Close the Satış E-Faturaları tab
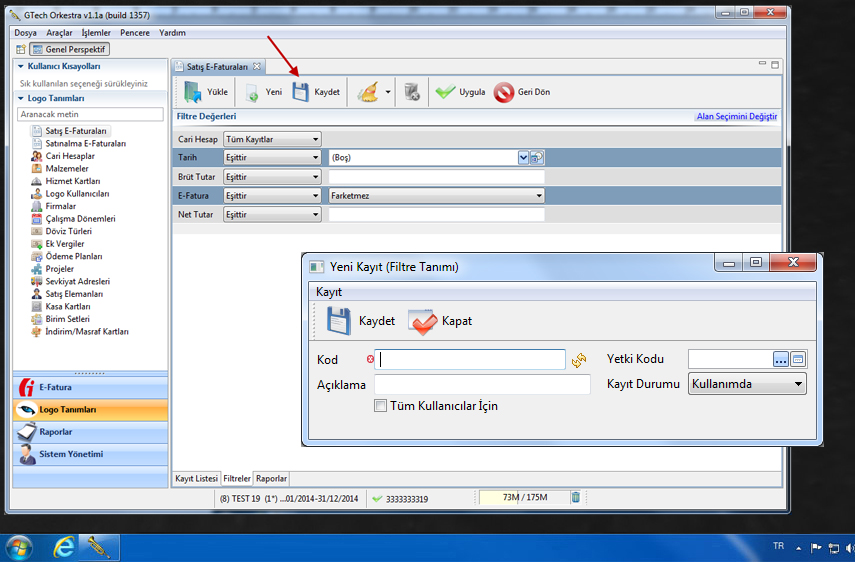The image size is (855, 562). point(256,66)
